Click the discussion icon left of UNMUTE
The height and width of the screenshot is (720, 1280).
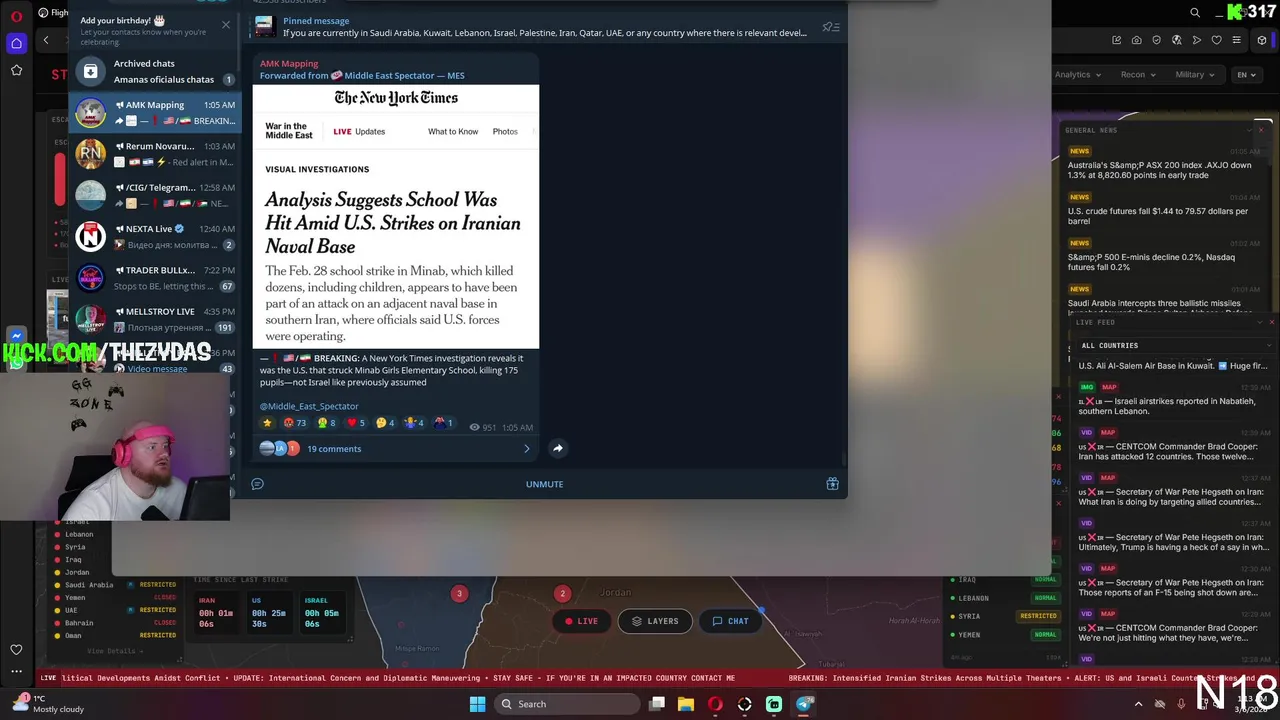tap(257, 484)
